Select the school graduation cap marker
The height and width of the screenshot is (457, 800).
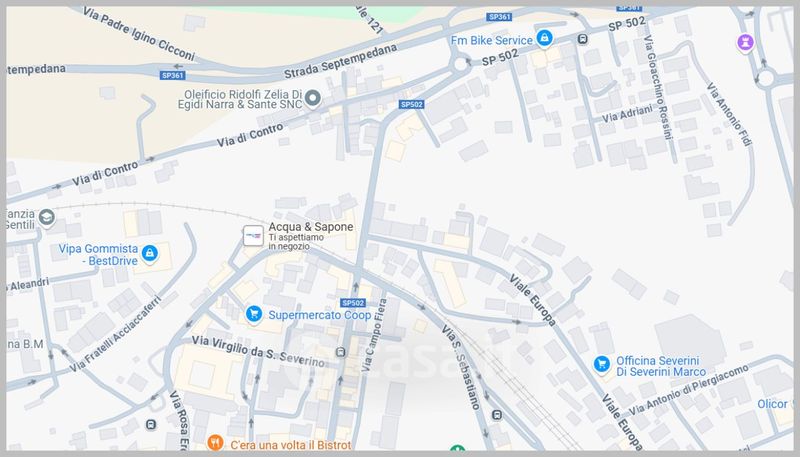[46, 218]
